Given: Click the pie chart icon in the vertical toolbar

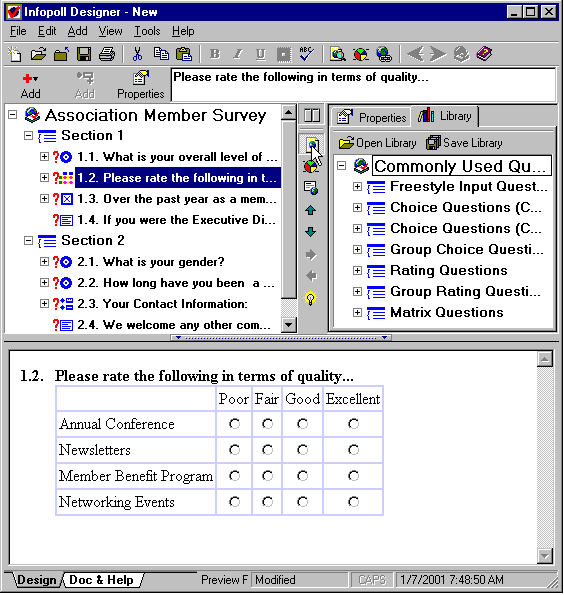Looking at the screenshot, I should click(311, 166).
